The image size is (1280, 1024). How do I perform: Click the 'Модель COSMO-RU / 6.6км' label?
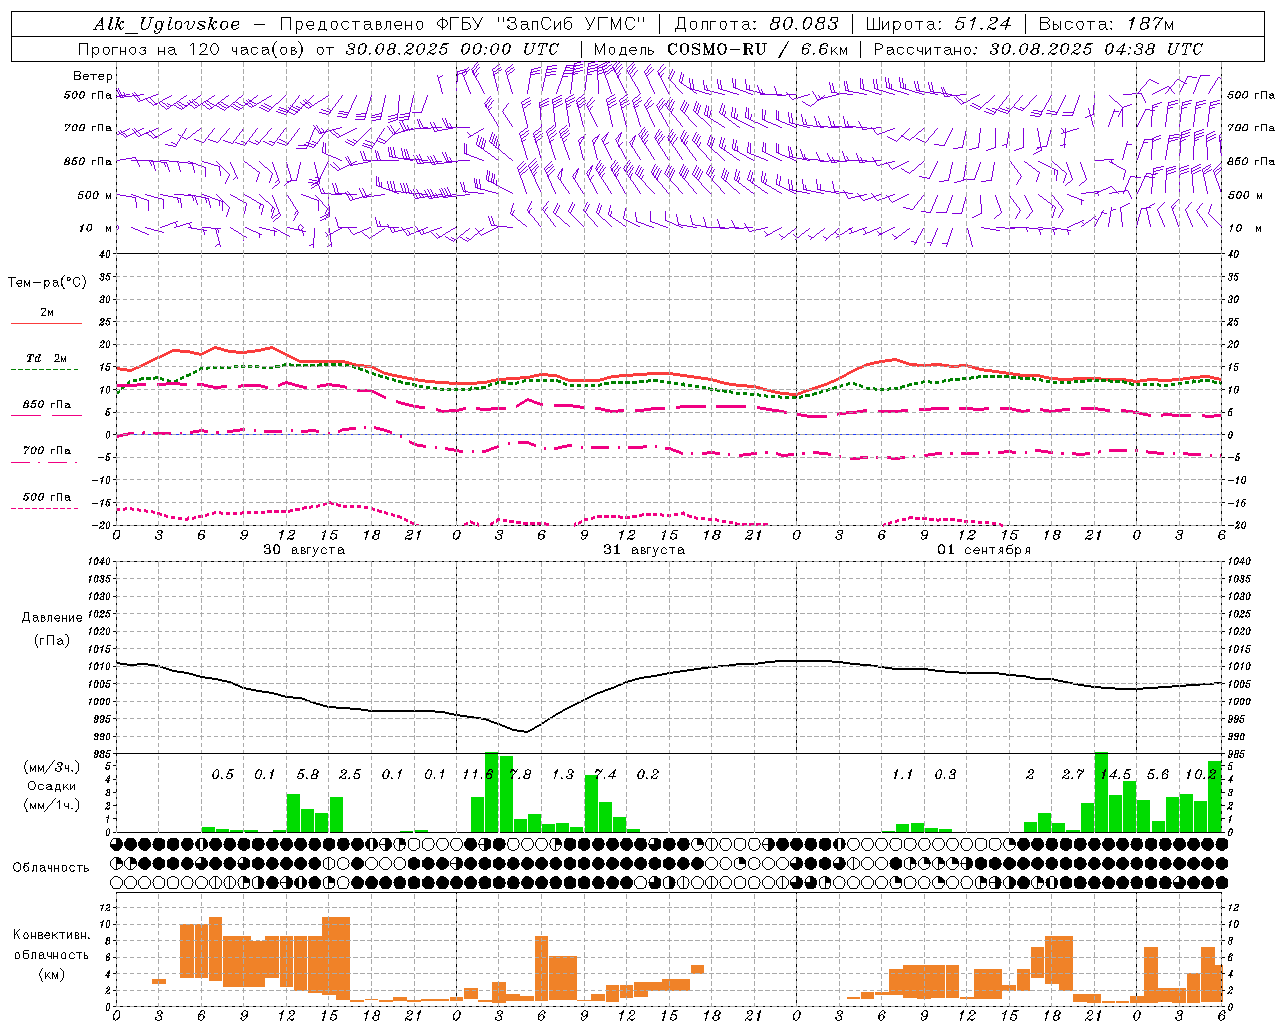[x=720, y=49]
